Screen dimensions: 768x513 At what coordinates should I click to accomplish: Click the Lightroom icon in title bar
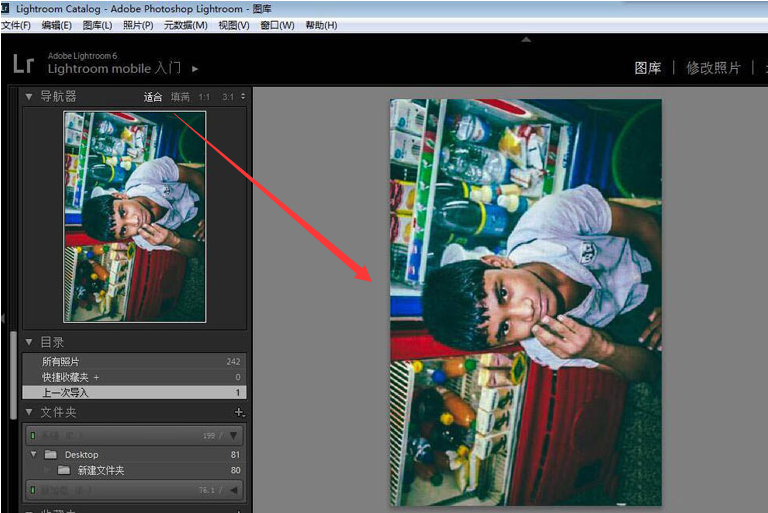pos(5,8)
